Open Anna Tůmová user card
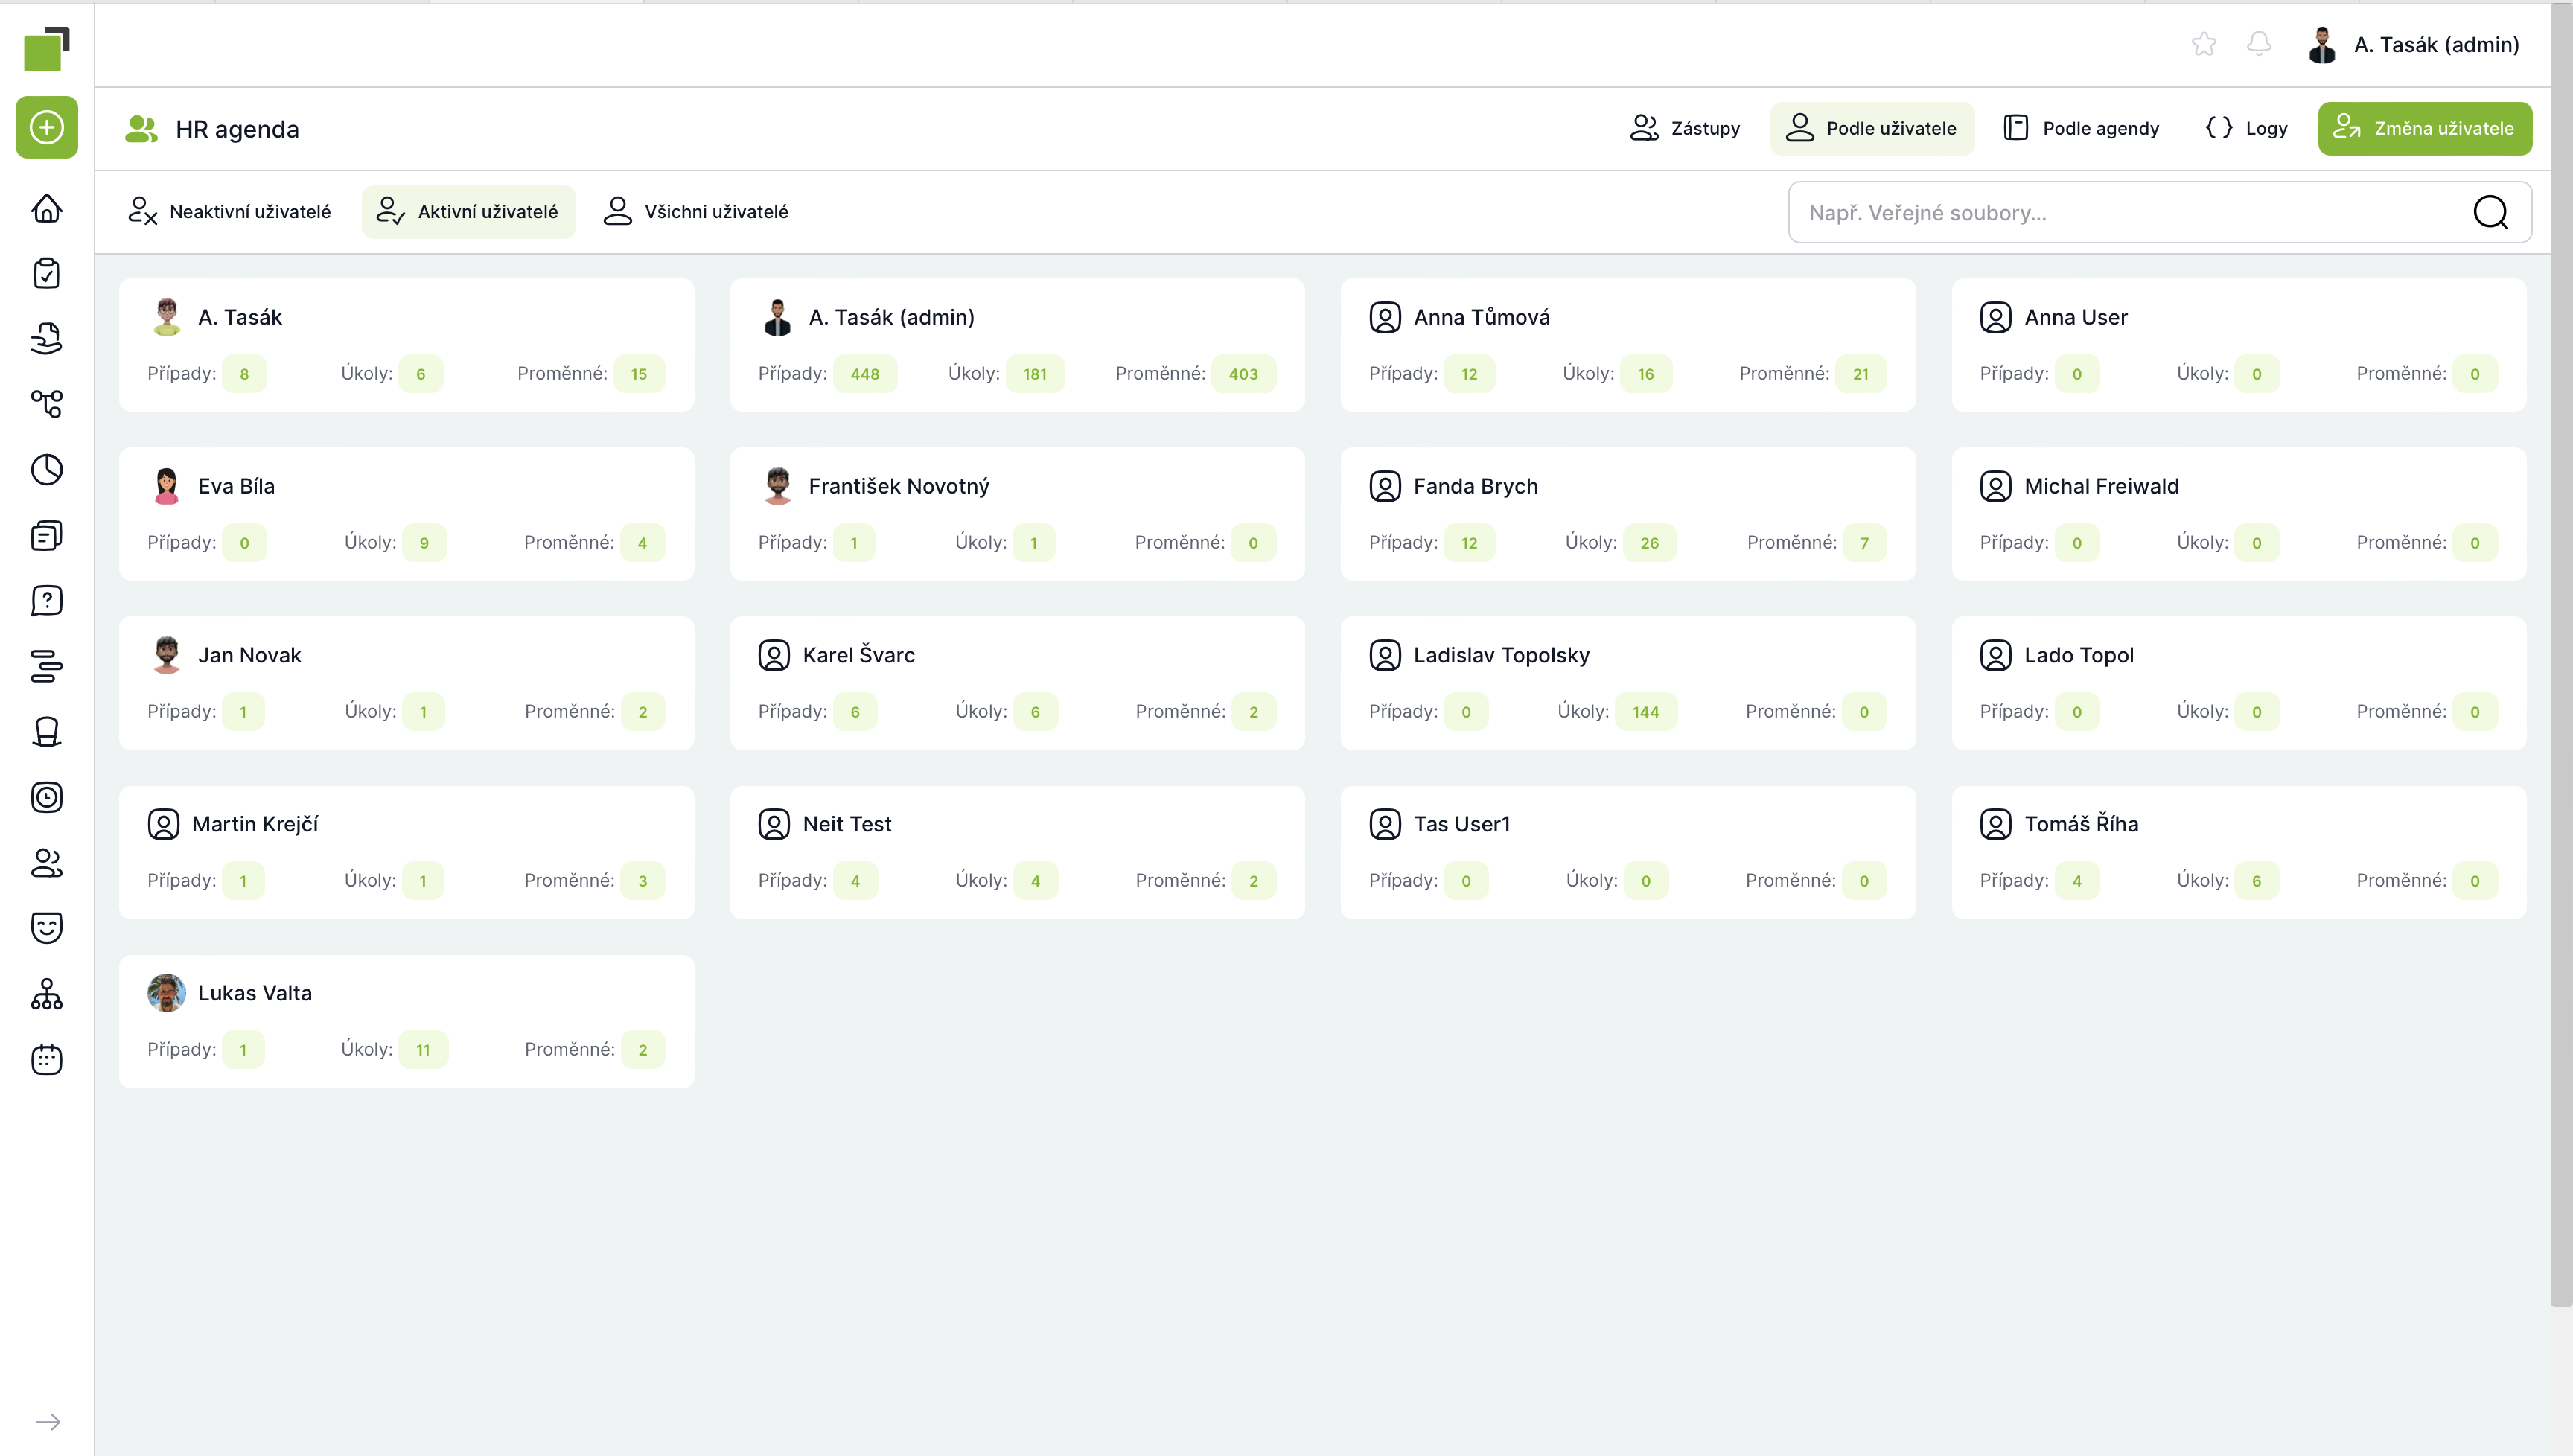The width and height of the screenshot is (2573, 1456). point(1628,345)
